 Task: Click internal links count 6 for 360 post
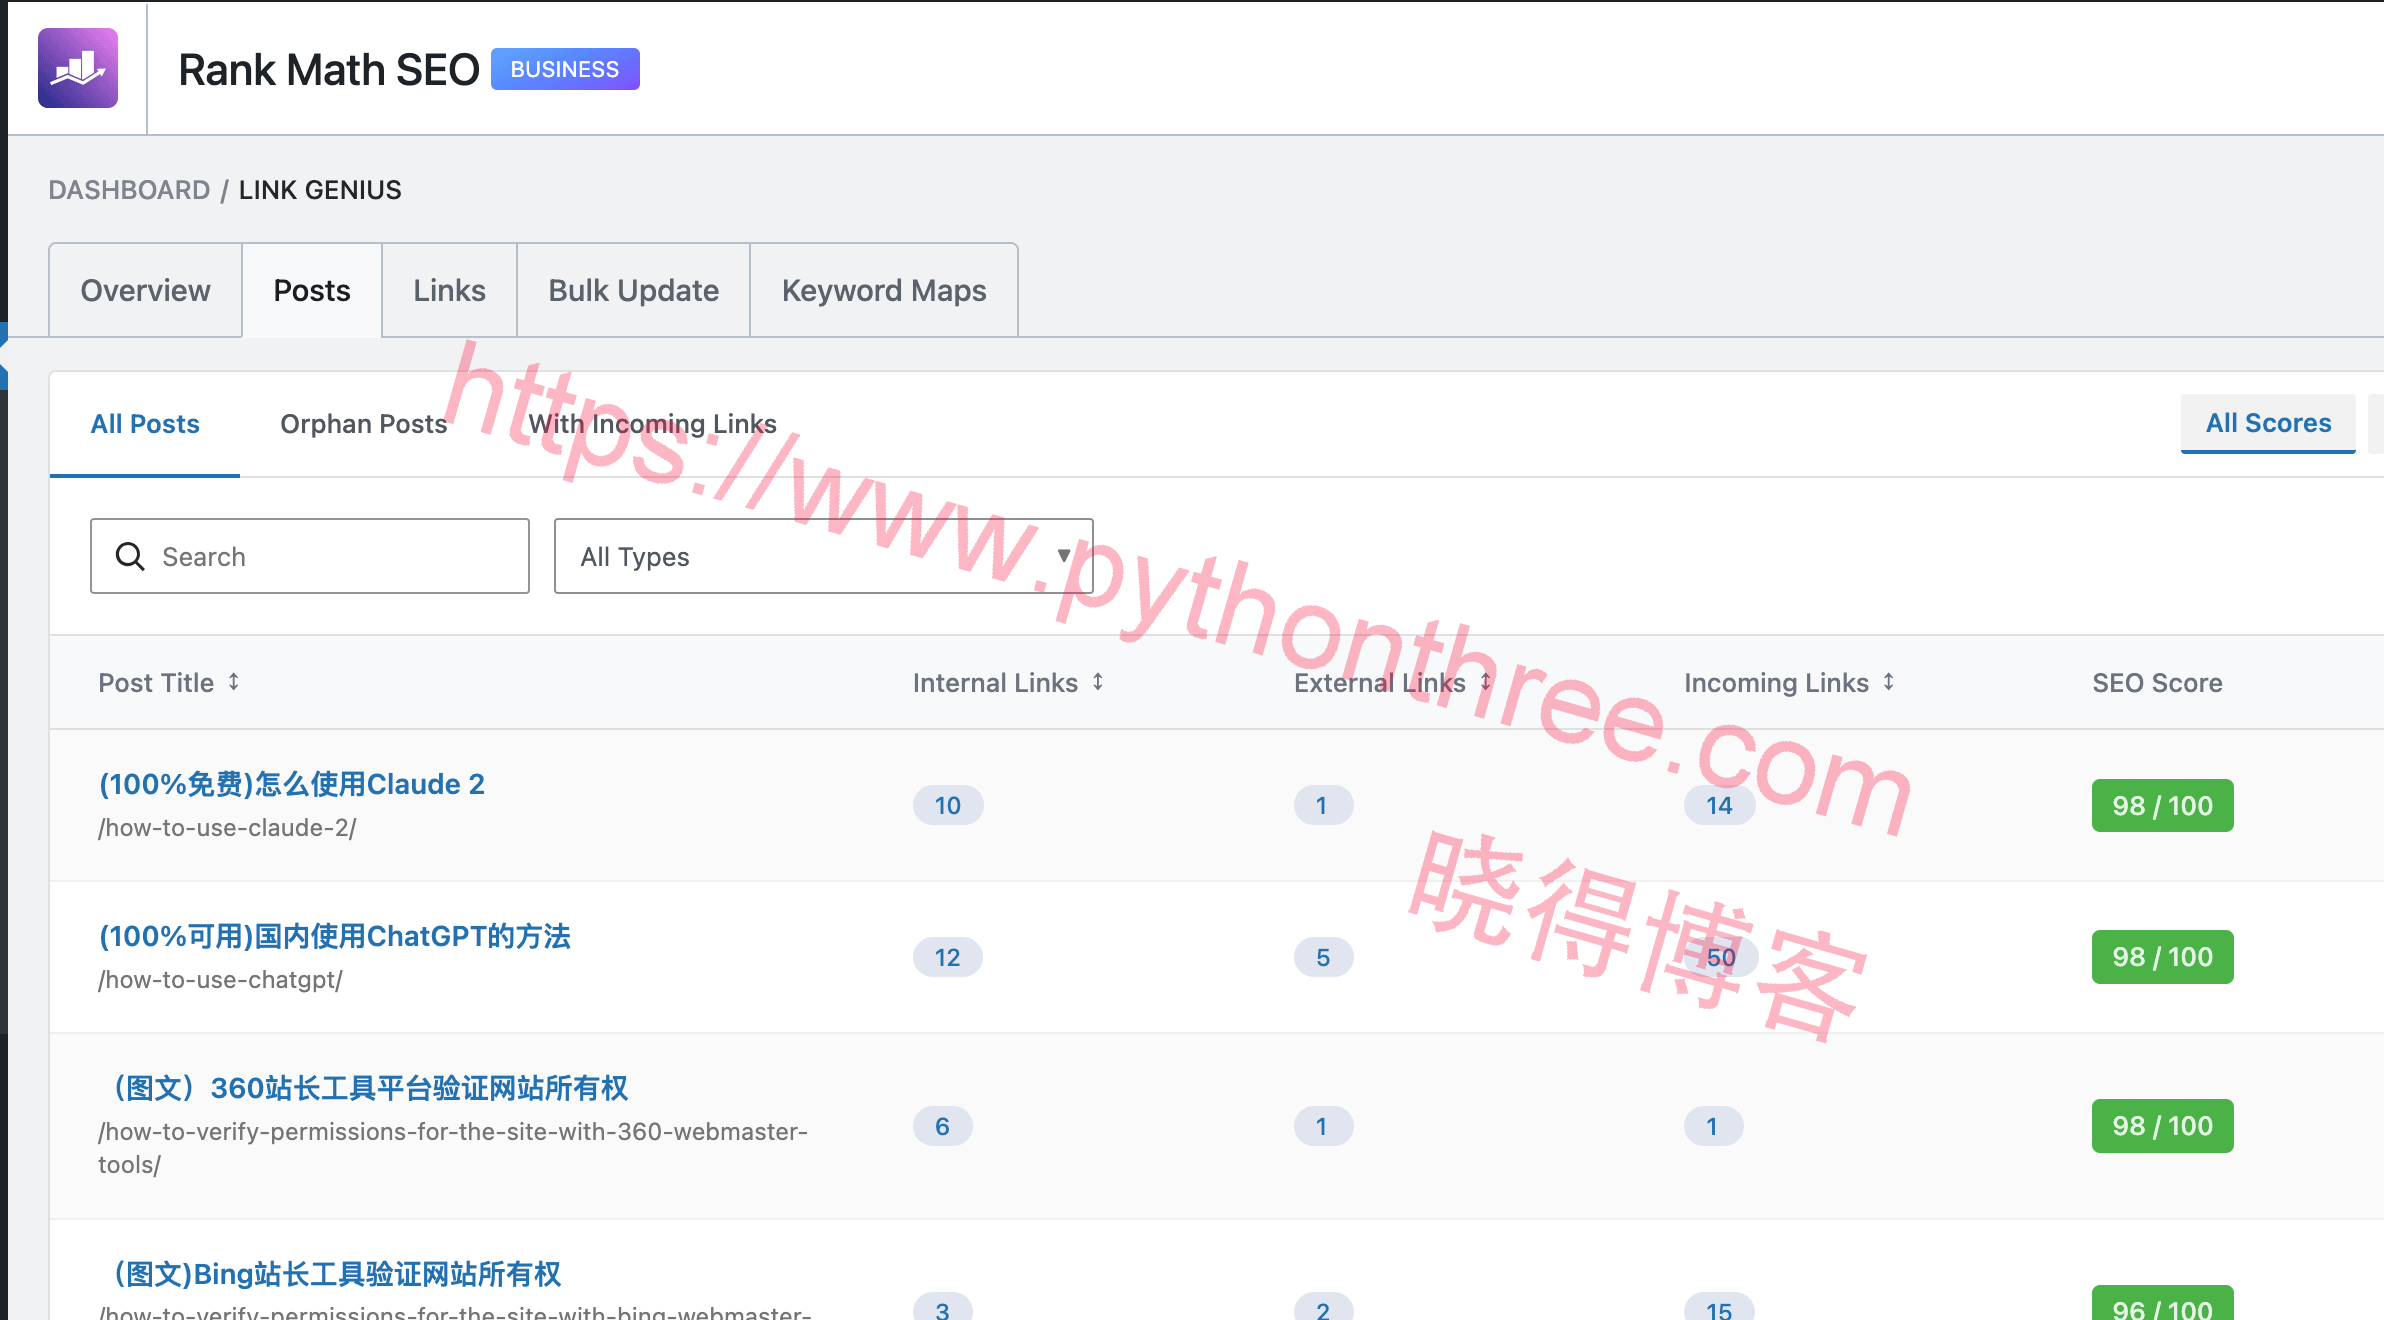coord(942,1126)
